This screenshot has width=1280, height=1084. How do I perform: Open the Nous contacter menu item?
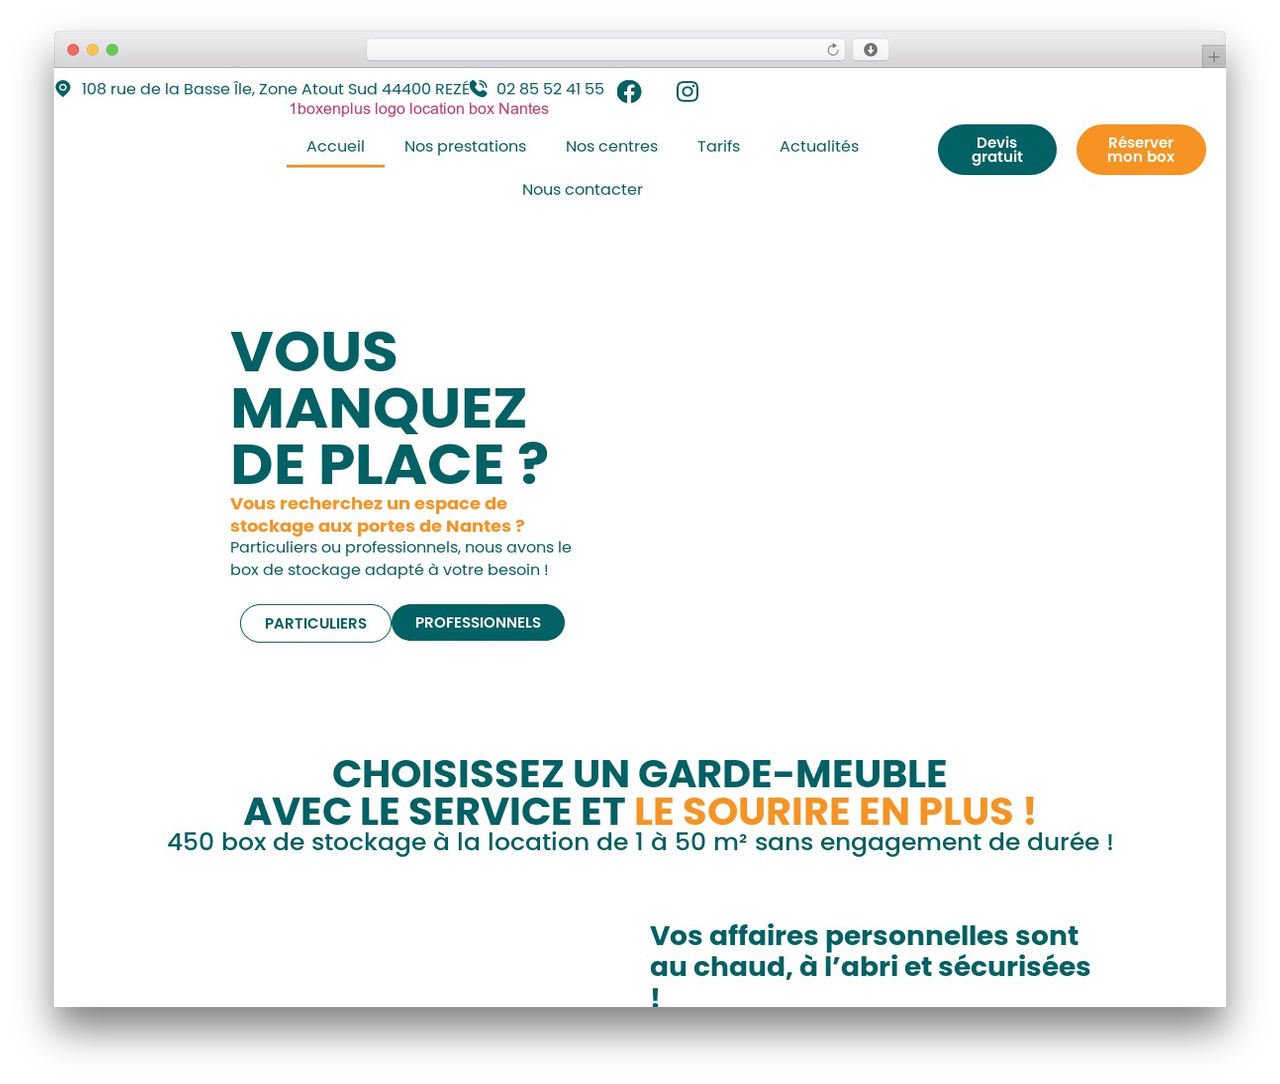tap(582, 189)
